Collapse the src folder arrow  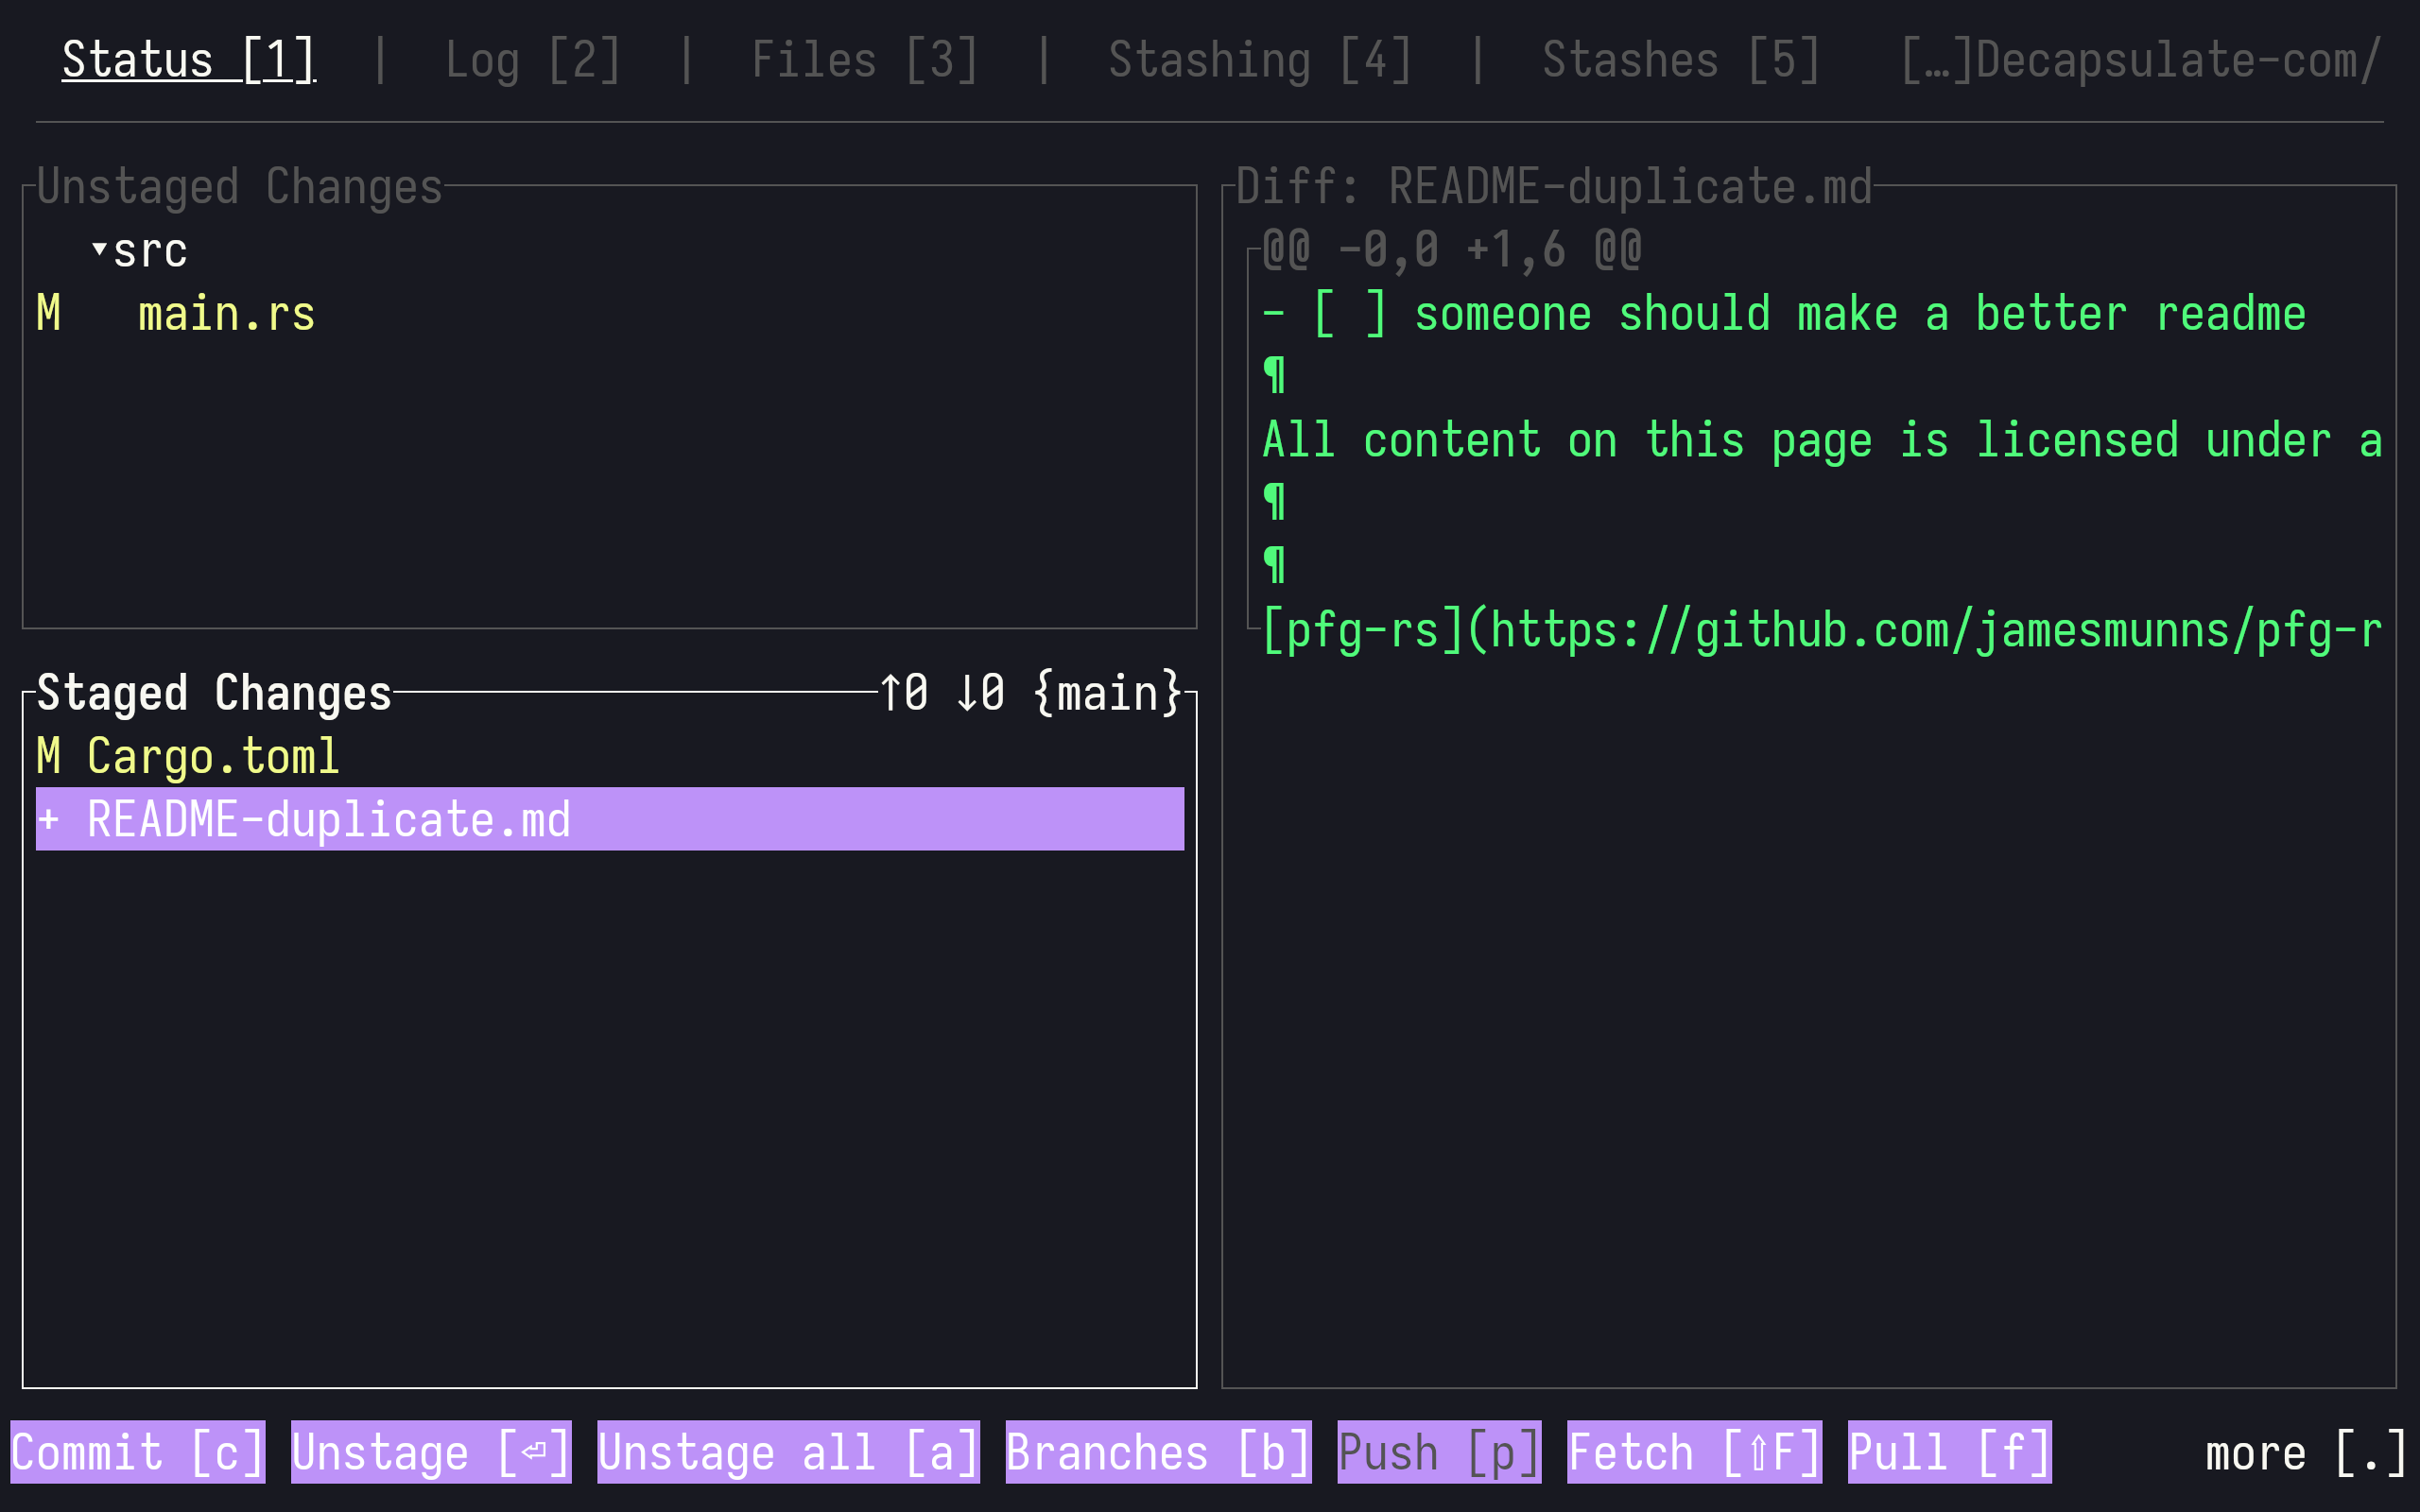coord(99,248)
